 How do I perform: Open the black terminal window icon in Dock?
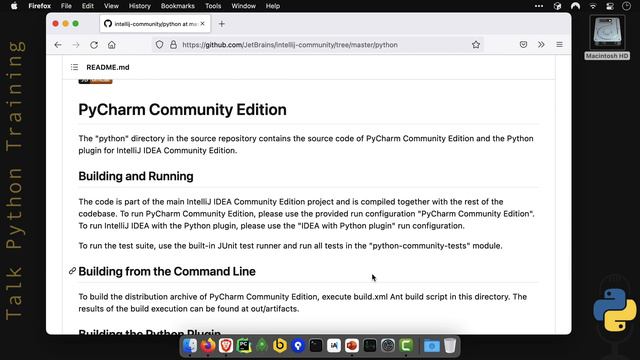[x=316, y=346]
